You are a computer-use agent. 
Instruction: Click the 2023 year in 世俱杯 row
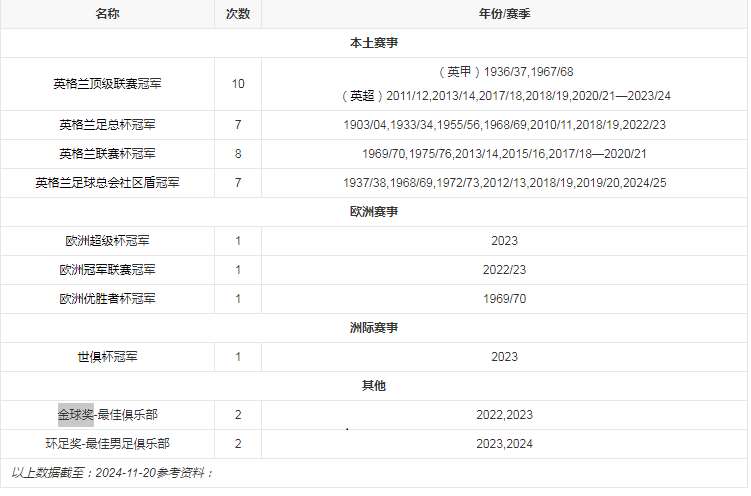504,357
